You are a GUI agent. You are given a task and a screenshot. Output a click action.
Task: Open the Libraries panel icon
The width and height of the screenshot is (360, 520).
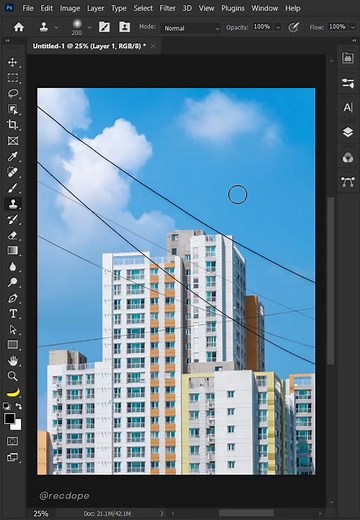pos(348,58)
